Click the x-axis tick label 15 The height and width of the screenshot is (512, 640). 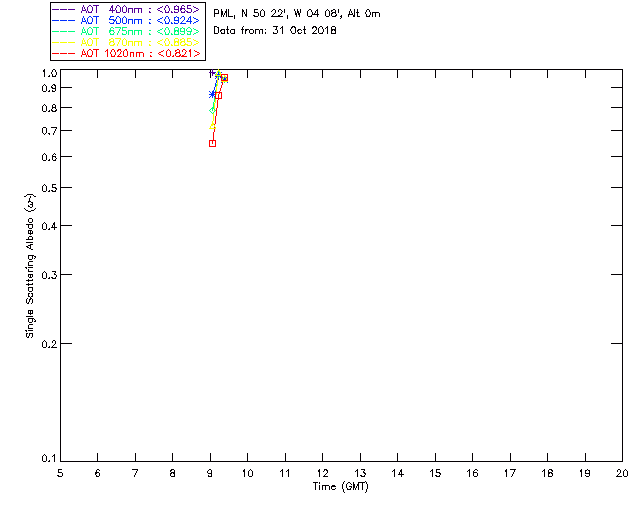click(436, 473)
